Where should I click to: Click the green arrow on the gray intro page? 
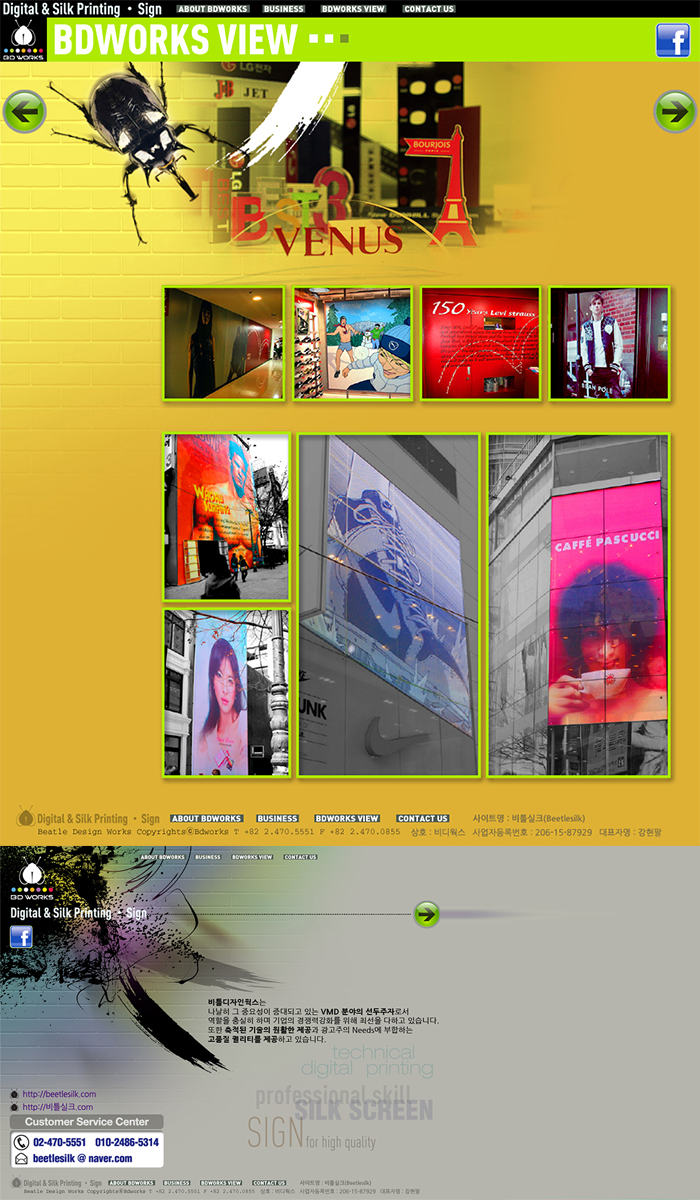pyautogui.click(x=427, y=914)
